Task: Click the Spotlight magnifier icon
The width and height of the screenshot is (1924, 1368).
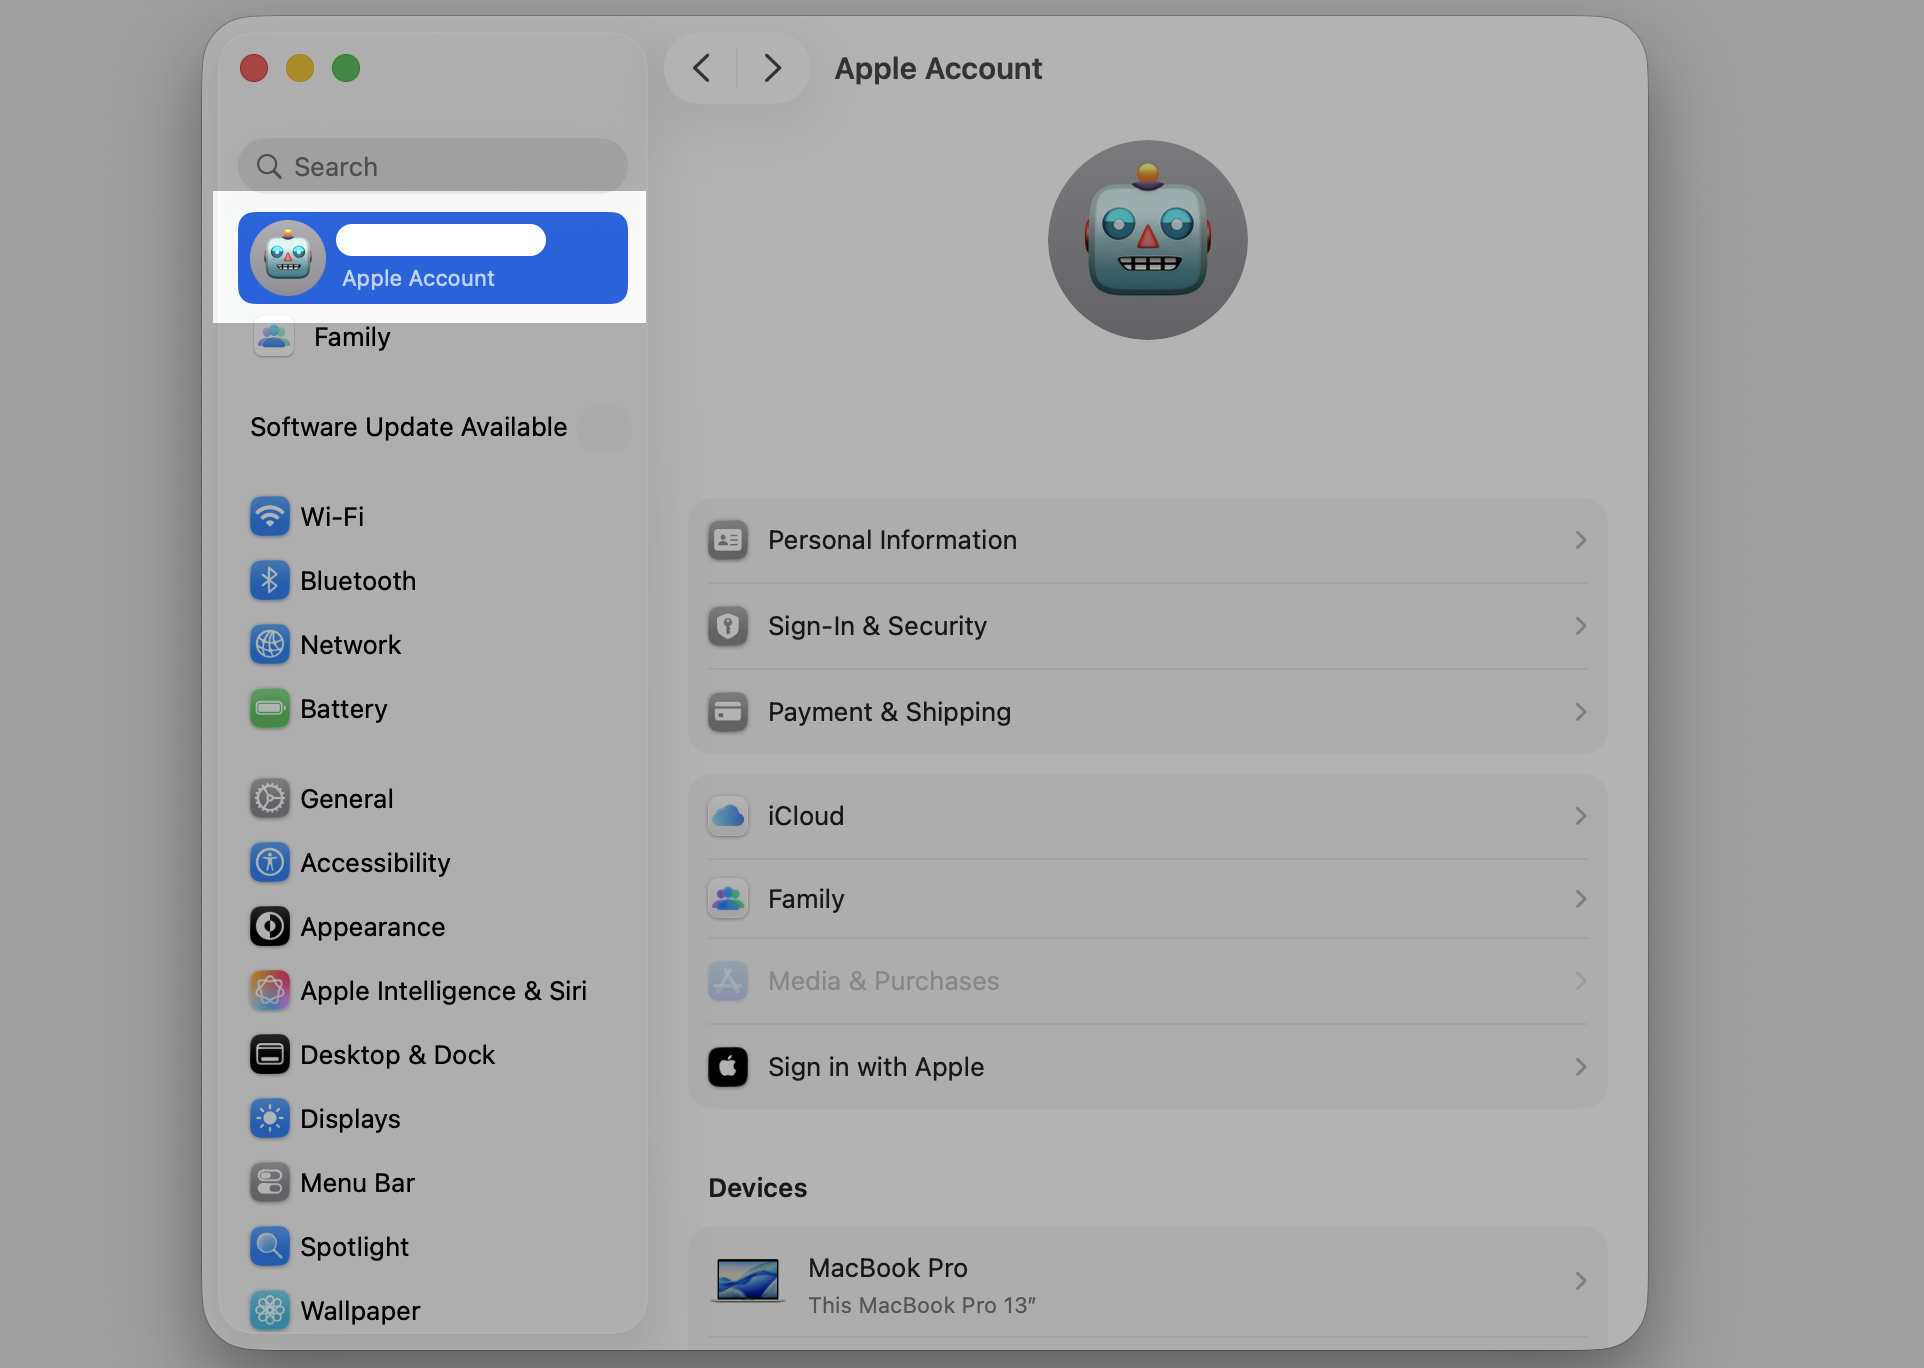Action: tap(270, 1247)
